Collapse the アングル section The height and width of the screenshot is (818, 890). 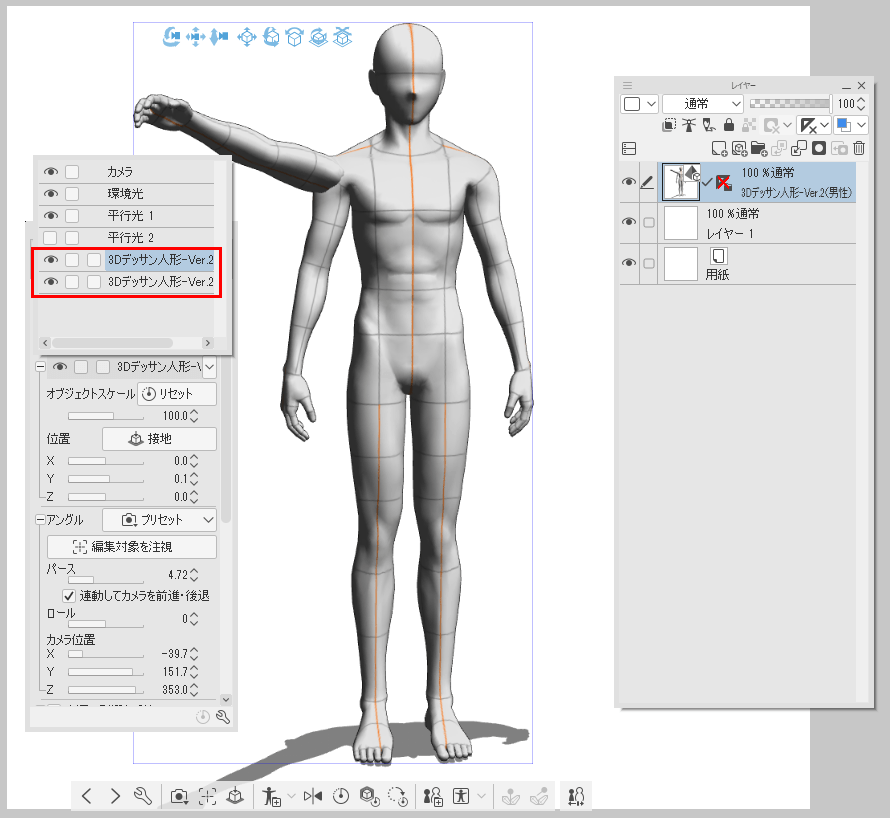pyautogui.click(x=40, y=519)
